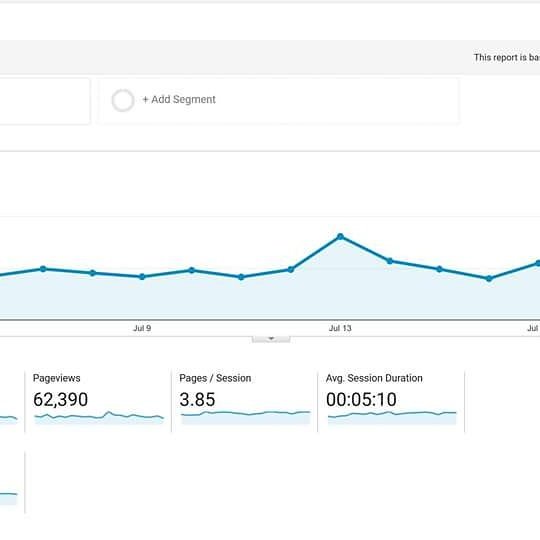Click the 62,390 pageviews value
The image size is (540, 540).
click(x=61, y=399)
